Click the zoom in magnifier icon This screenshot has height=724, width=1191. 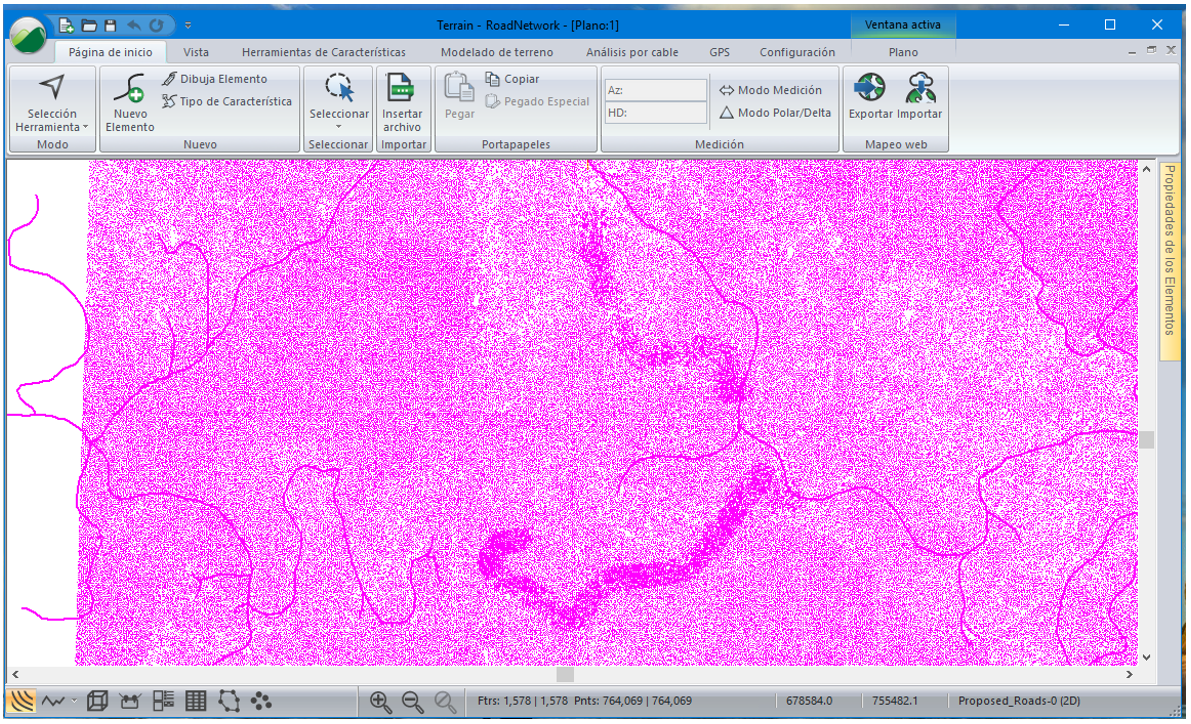380,702
